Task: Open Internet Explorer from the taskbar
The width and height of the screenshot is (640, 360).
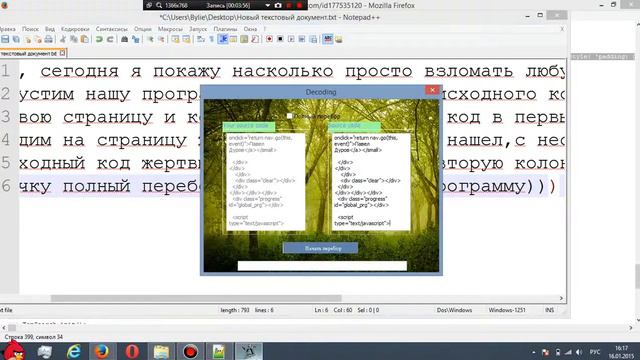Action: click(x=73, y=351)
